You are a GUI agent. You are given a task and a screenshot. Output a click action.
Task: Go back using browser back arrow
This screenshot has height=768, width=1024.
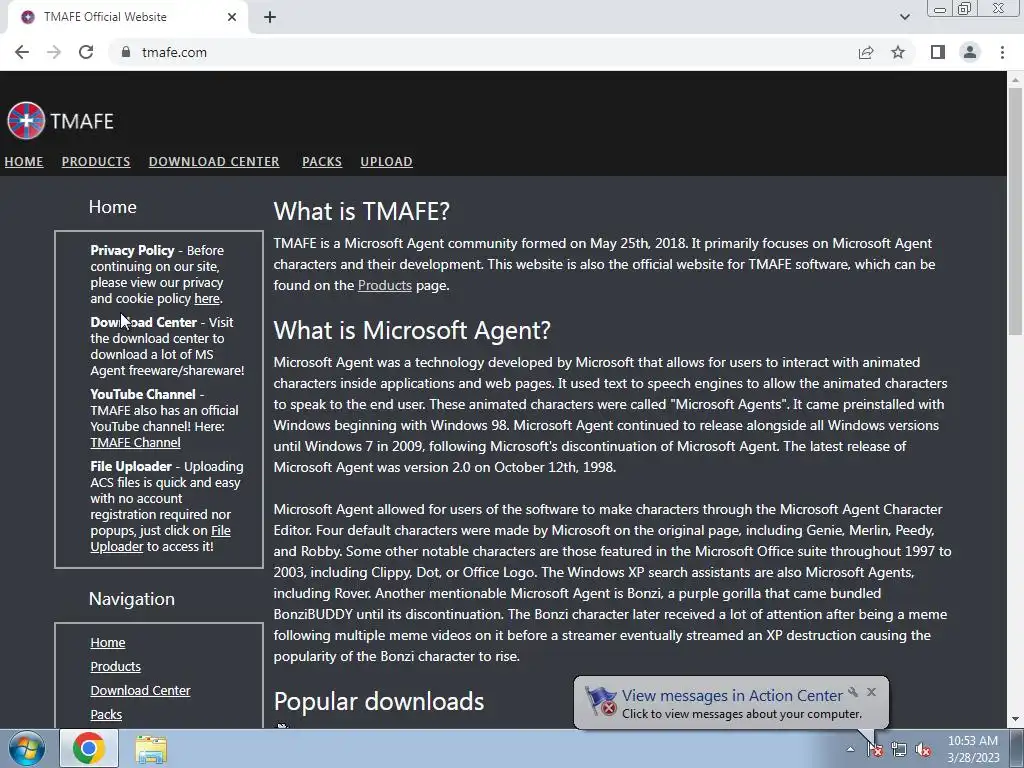(x=22, y=52)
